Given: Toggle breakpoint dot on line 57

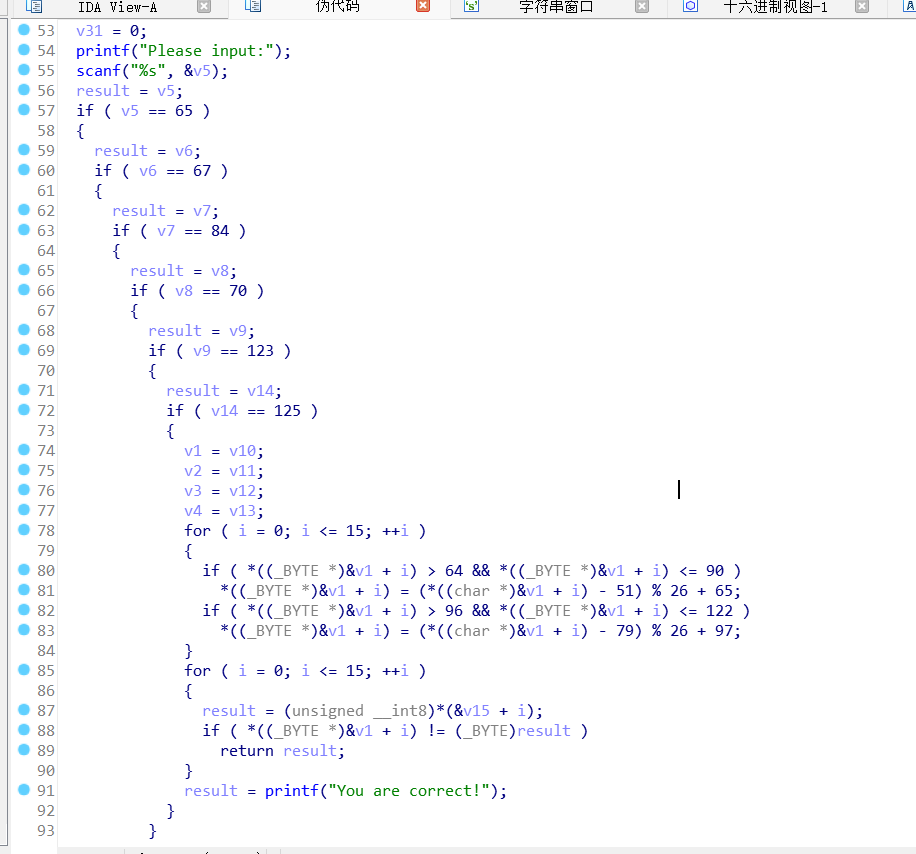Looking at the screenshot, I should [24, 110].
